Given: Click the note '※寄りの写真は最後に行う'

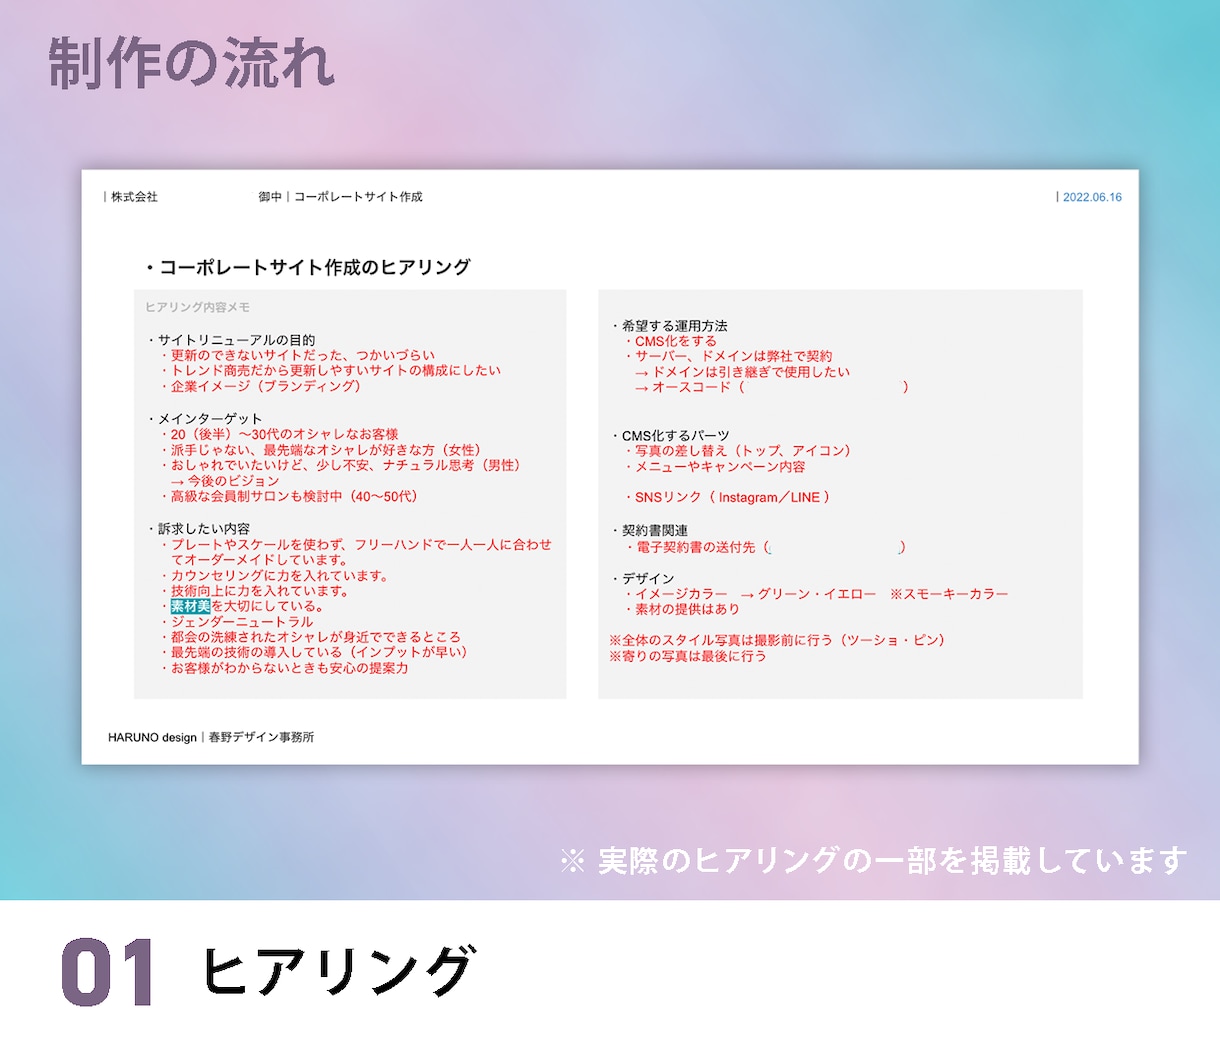Looking at the screenshot, I should tap(688, 656).
